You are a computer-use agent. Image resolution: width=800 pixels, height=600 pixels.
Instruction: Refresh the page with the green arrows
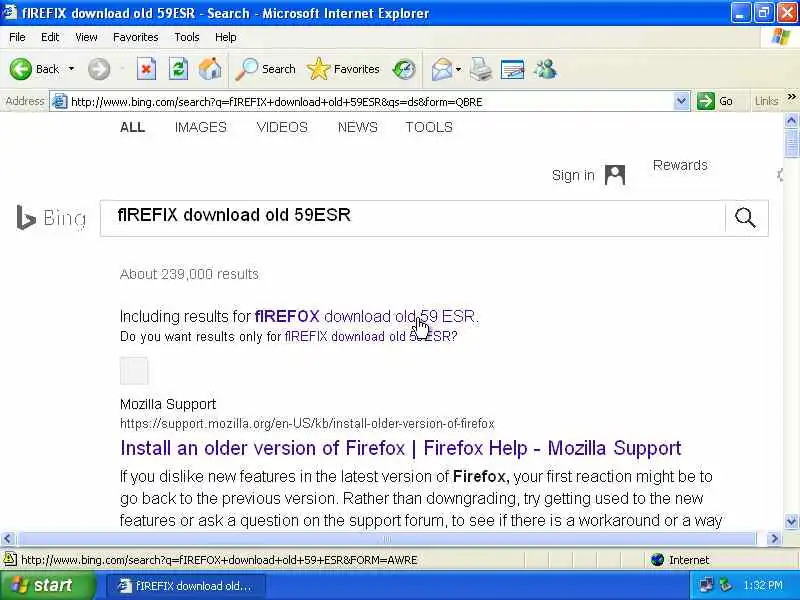click(178, 69)
